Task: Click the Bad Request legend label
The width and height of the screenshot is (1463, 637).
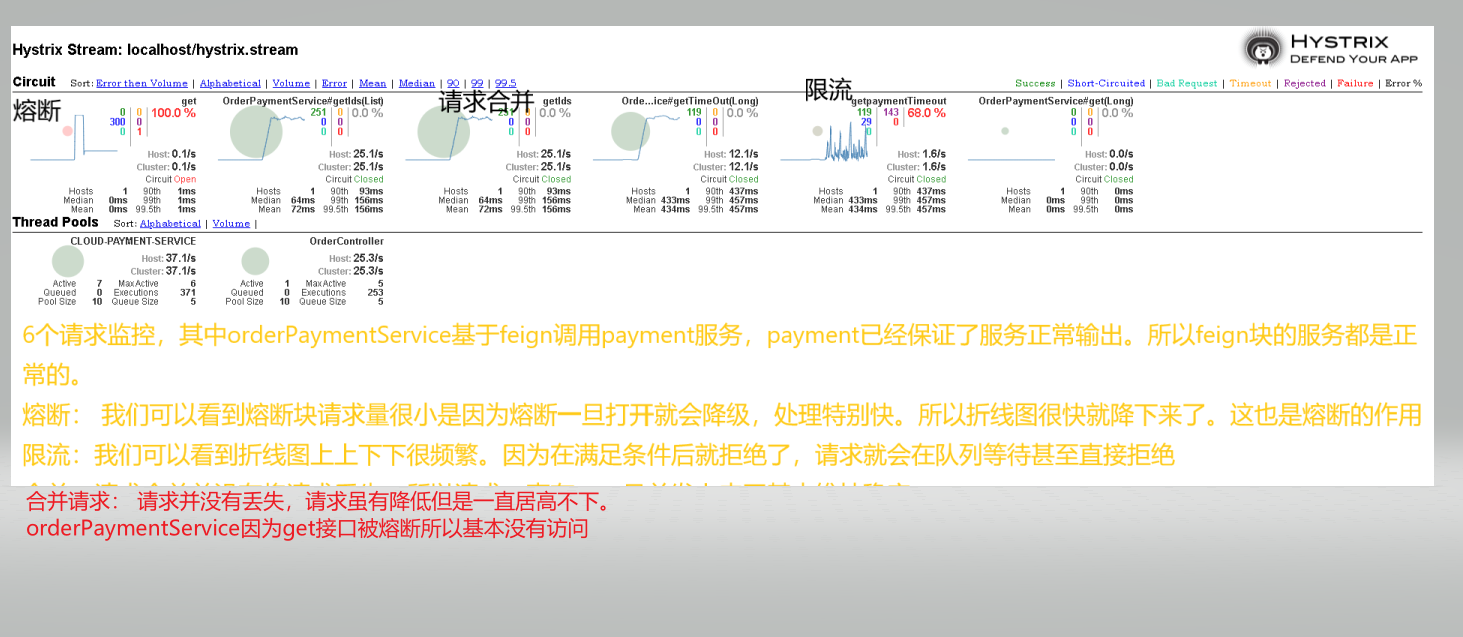Action: coord(1187,84)
